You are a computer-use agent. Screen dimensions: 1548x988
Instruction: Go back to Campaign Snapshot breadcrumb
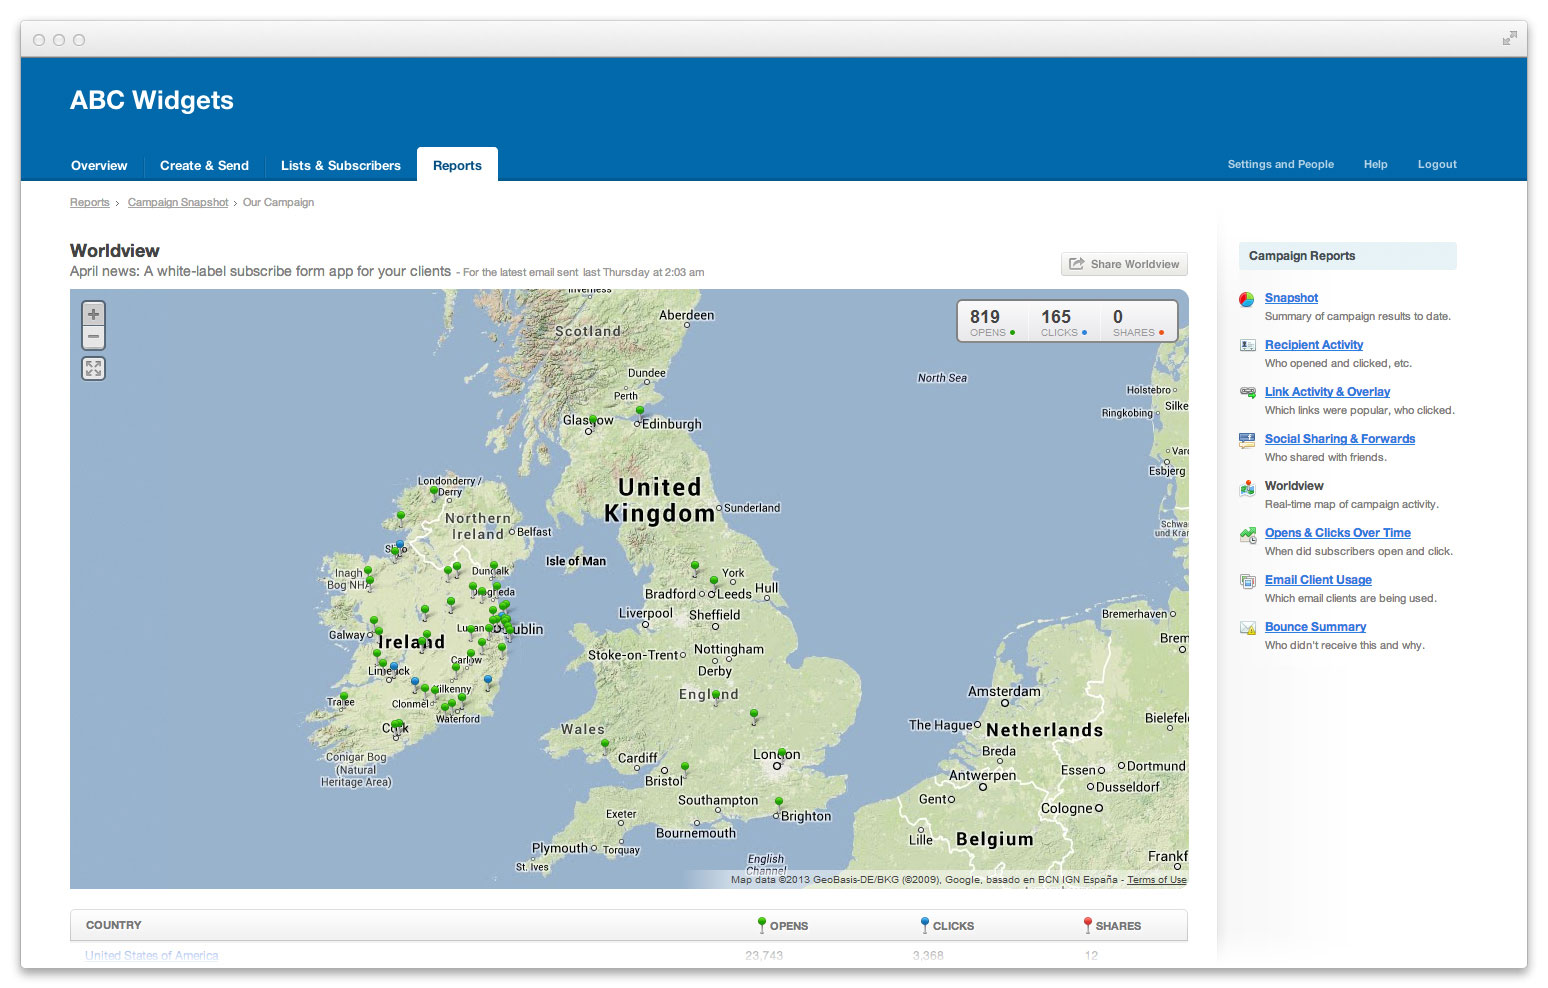(178, 202)
